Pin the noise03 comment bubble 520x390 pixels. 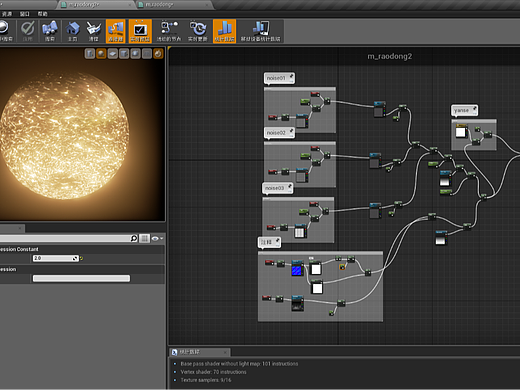[x=289, y=187]
